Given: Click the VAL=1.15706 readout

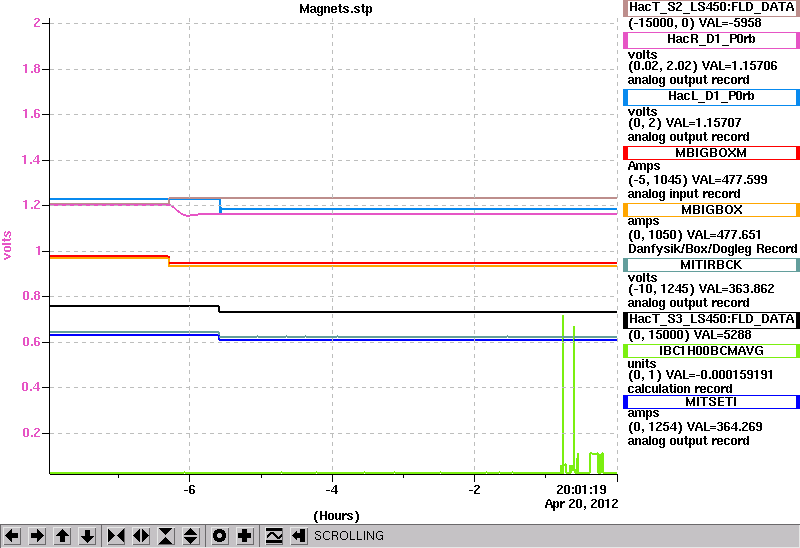Looking at the screenshot, I should pos(739,66).
